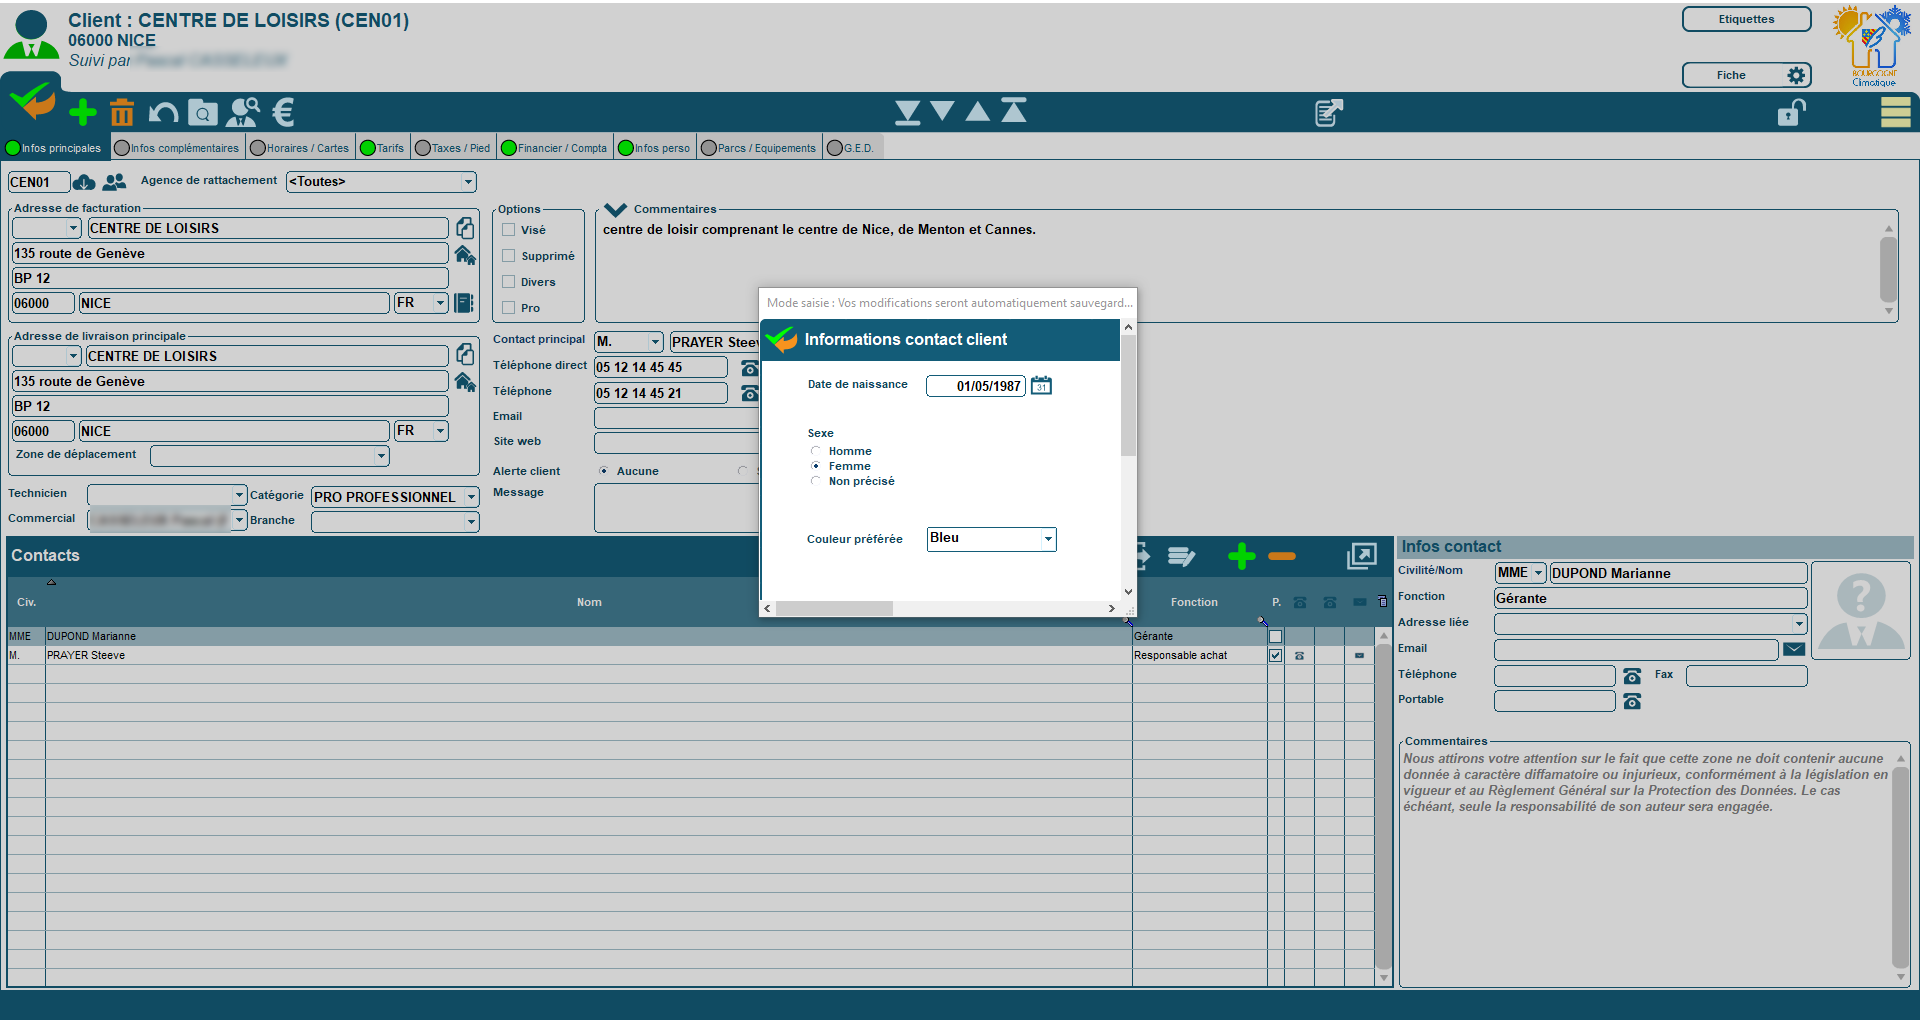The height and width of the screenshot is (1020, 1920).
Task: Click house icon next to billing street
Action: (465, 254)
